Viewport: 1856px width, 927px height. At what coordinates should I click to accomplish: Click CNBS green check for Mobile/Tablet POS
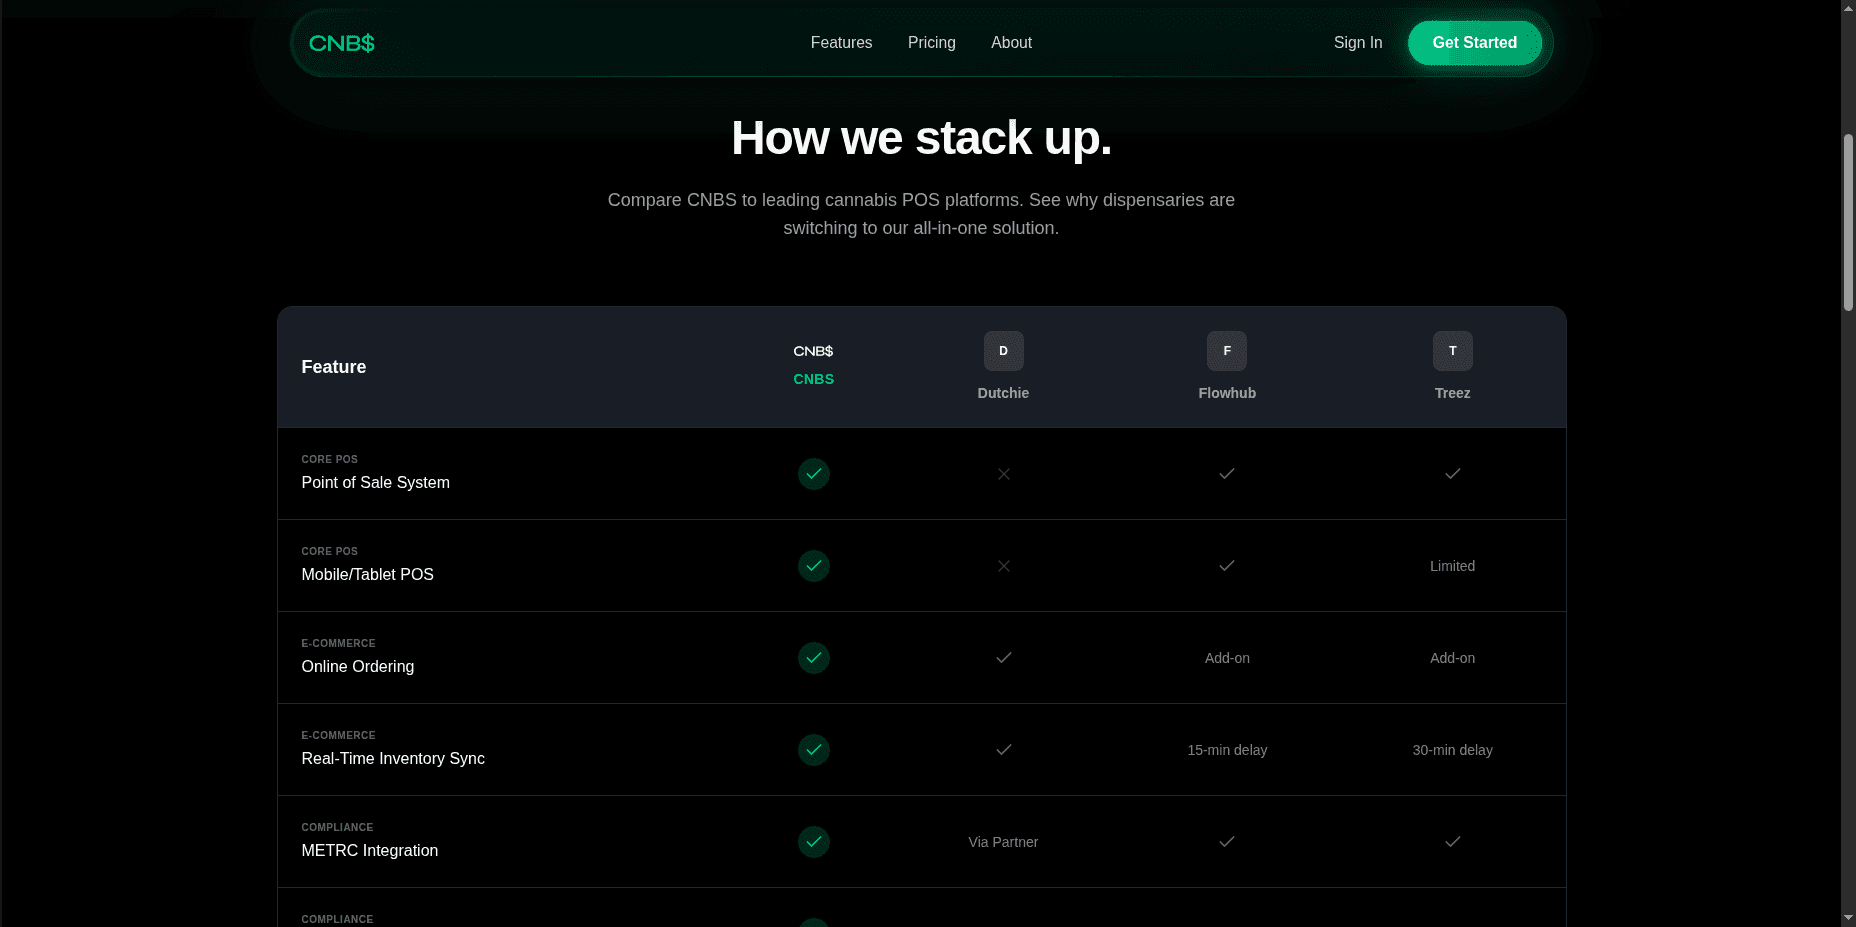(x=813, y=566)
